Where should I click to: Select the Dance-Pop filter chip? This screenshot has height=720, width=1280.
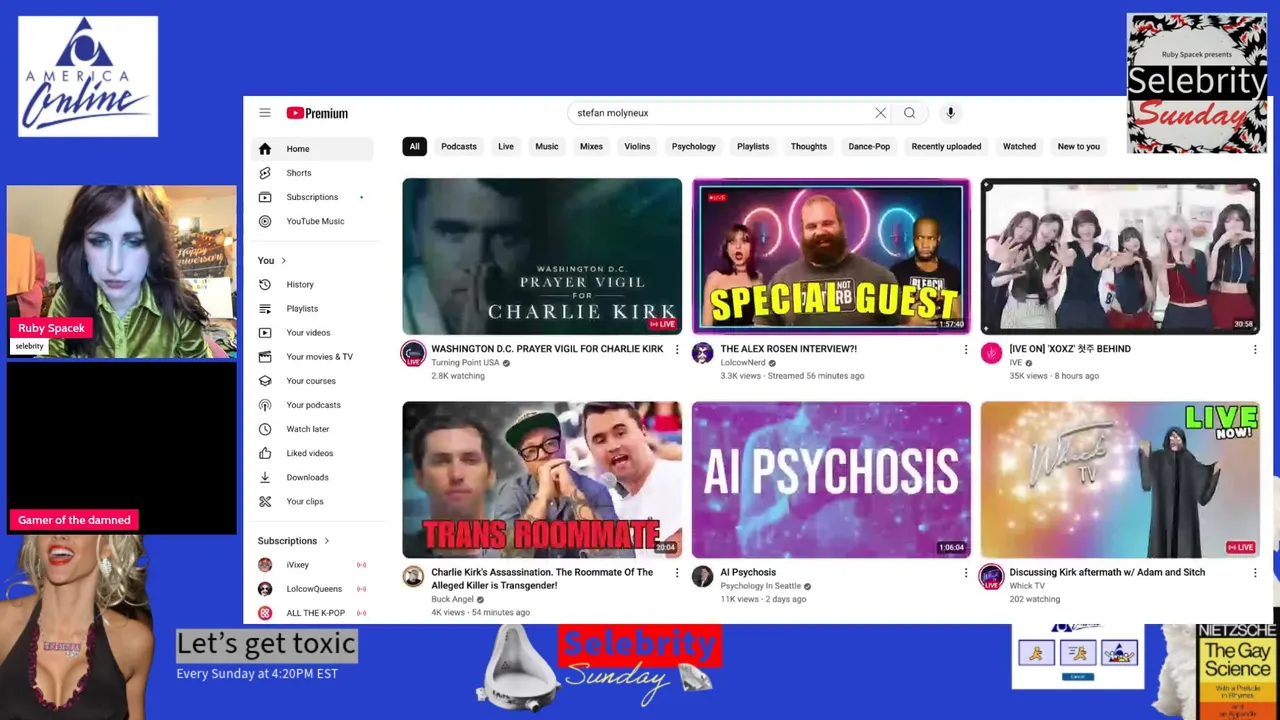point(869,146)
